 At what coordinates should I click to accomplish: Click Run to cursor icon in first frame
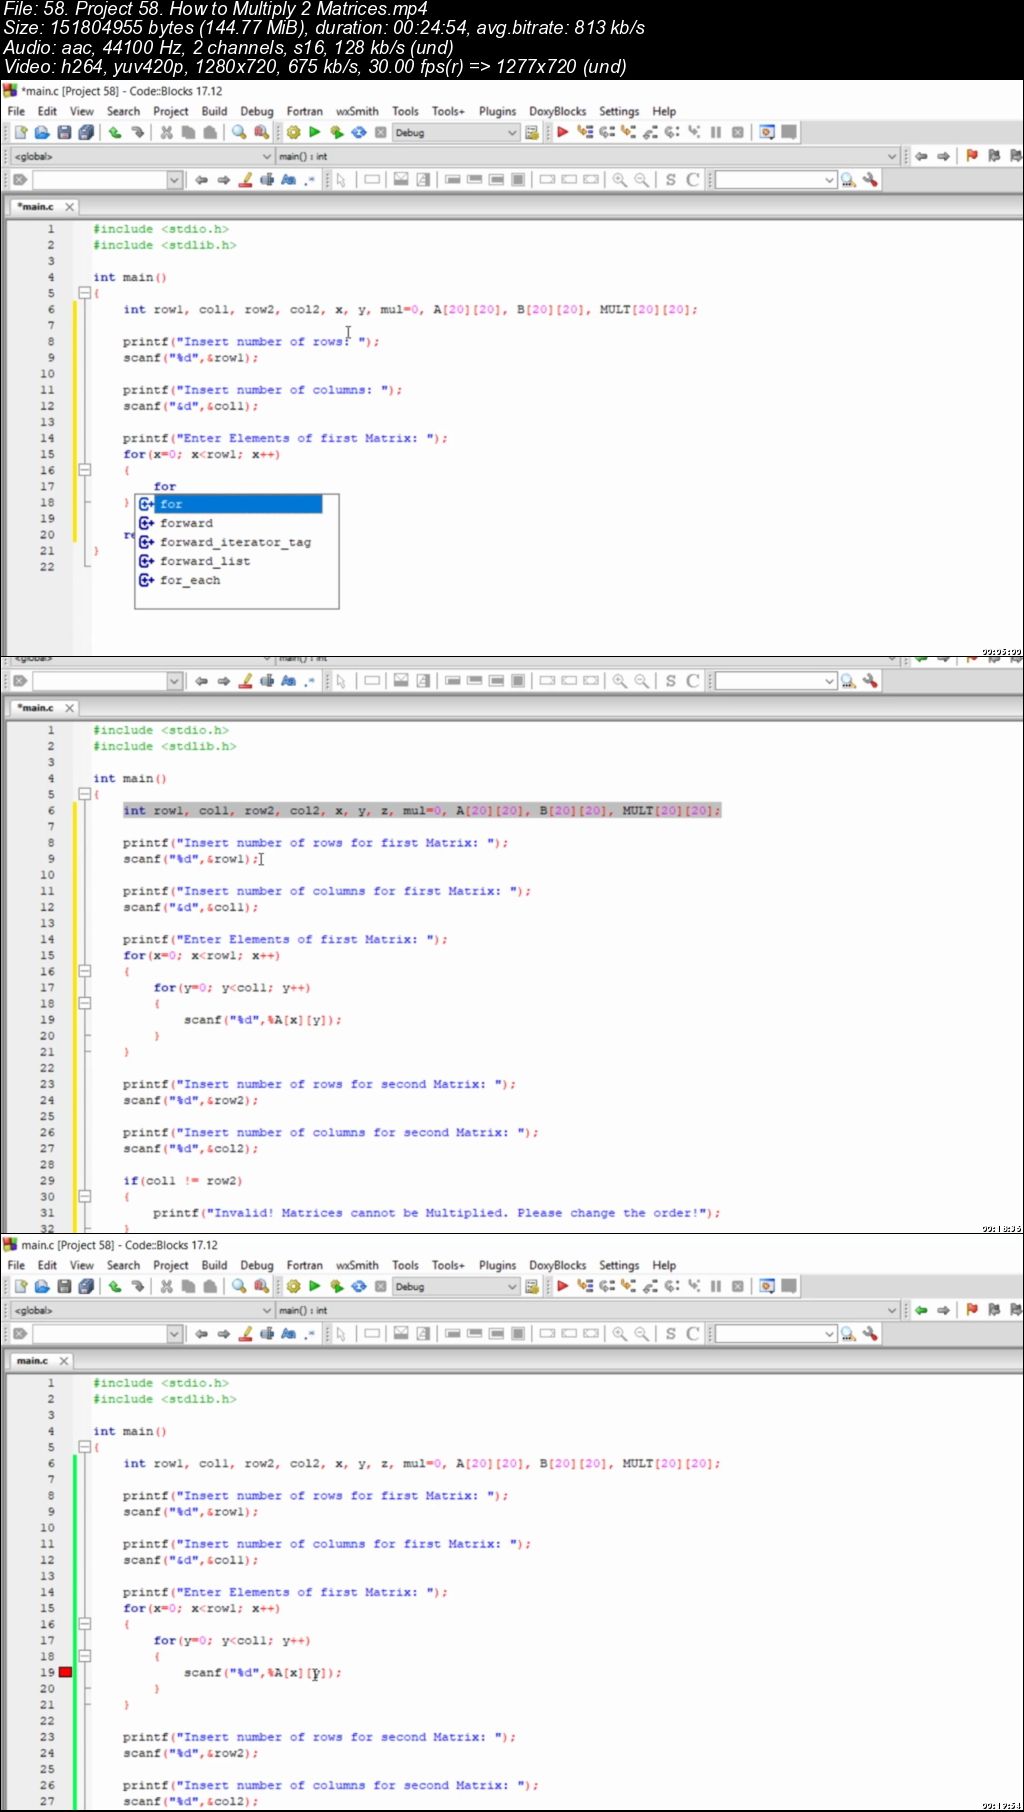pos(585,132)
